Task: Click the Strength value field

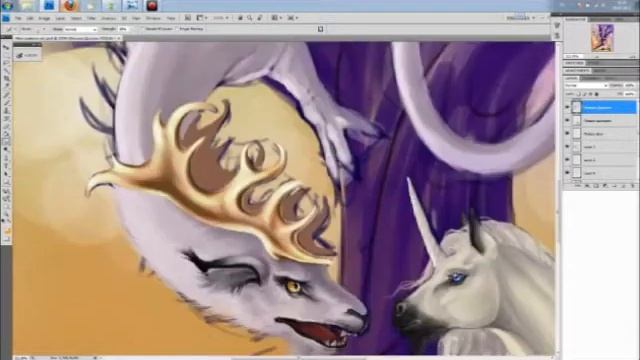Action: 124,29
